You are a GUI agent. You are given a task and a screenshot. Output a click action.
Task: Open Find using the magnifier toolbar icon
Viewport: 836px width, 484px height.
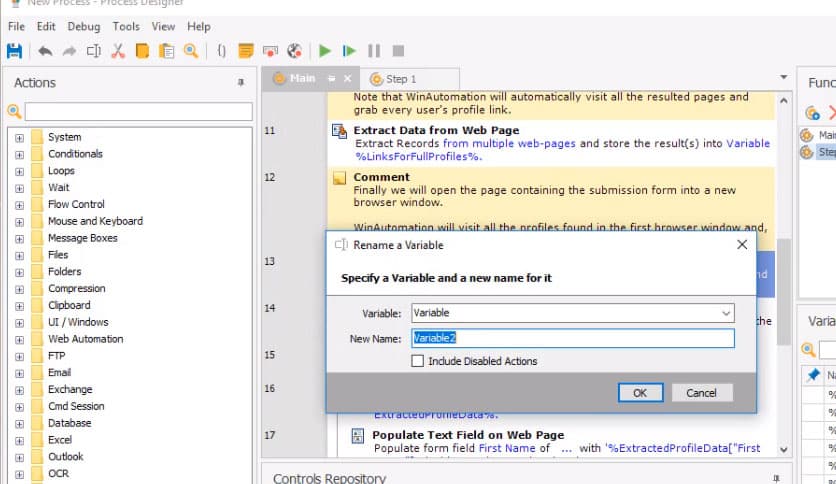(191, 51)
